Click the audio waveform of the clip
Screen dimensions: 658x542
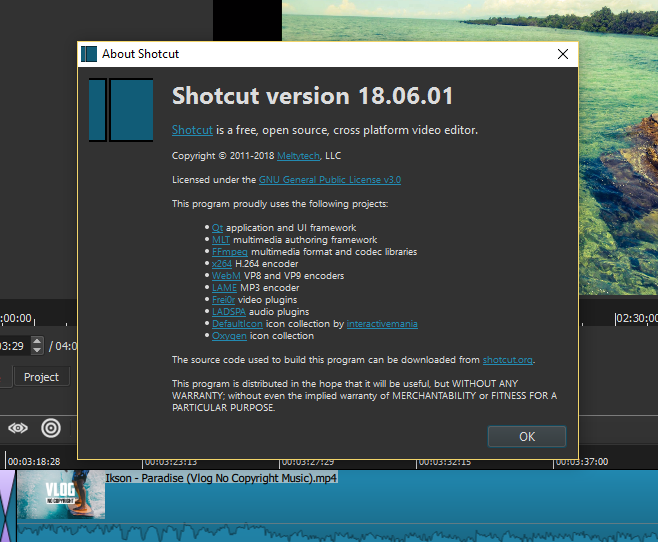click(336, 532)
